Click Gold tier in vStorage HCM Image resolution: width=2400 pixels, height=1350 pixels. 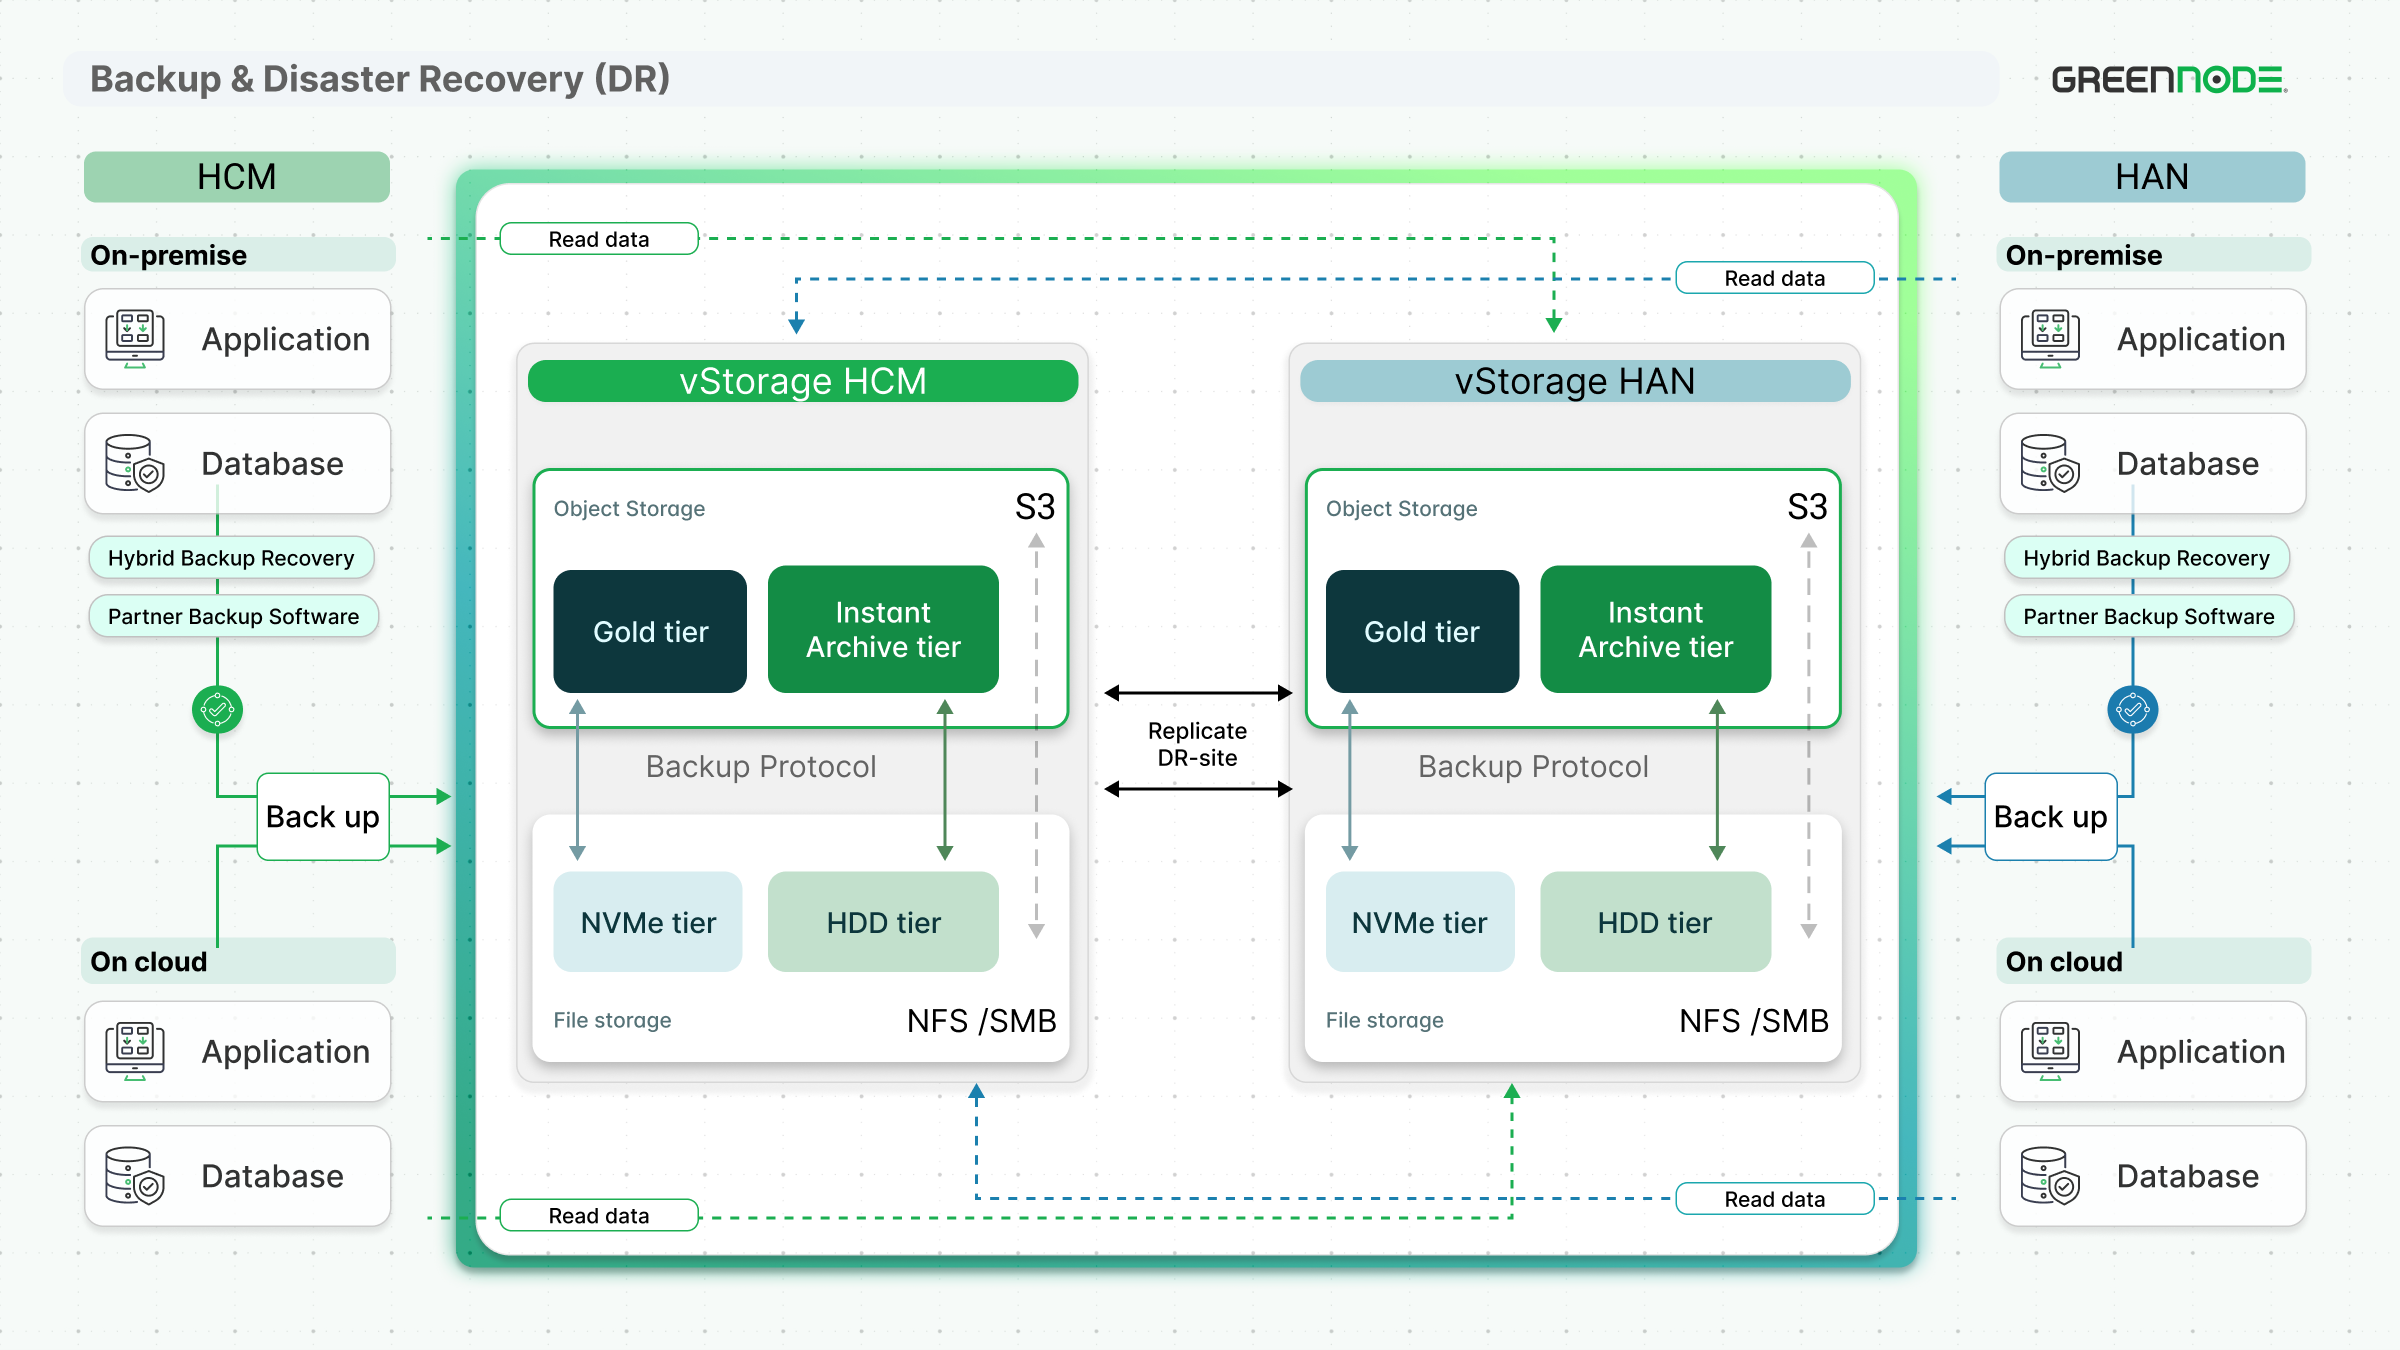(x=650, y=631)
